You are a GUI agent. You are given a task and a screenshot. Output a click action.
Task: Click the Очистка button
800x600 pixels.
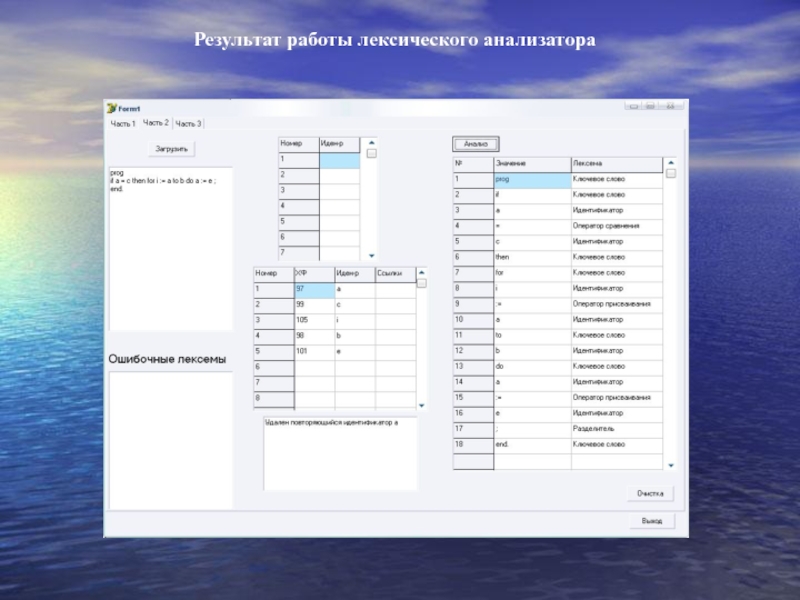[x=650, y=493]
